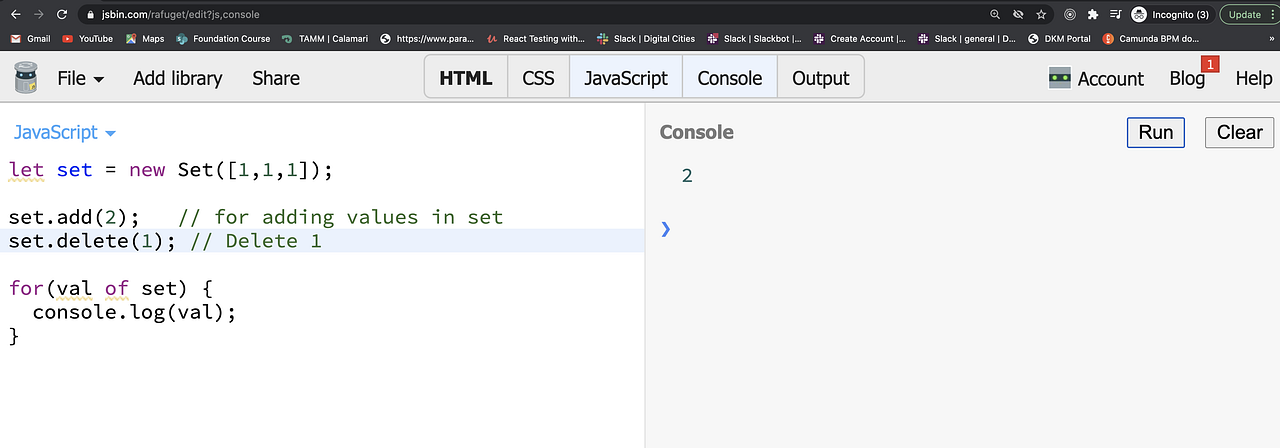Viewport: 1280px width, 448px height.
Task: Open the DKM Portal bookmark
Action: [x=1059, y=39]
